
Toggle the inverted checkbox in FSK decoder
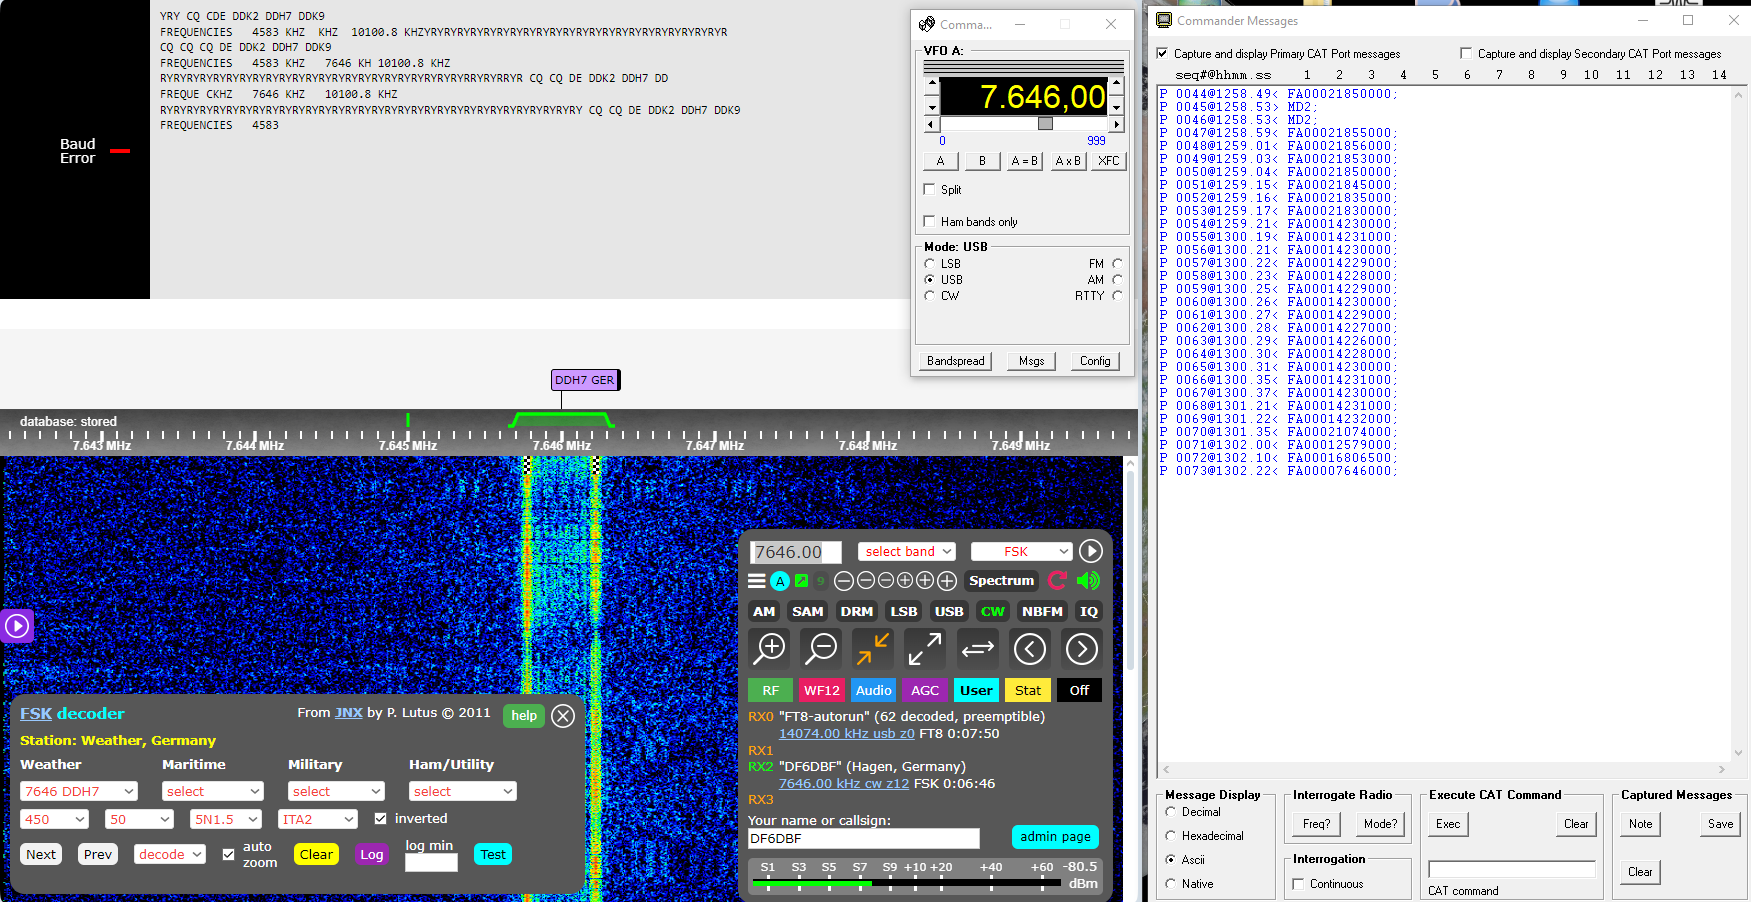pos(380,819)
